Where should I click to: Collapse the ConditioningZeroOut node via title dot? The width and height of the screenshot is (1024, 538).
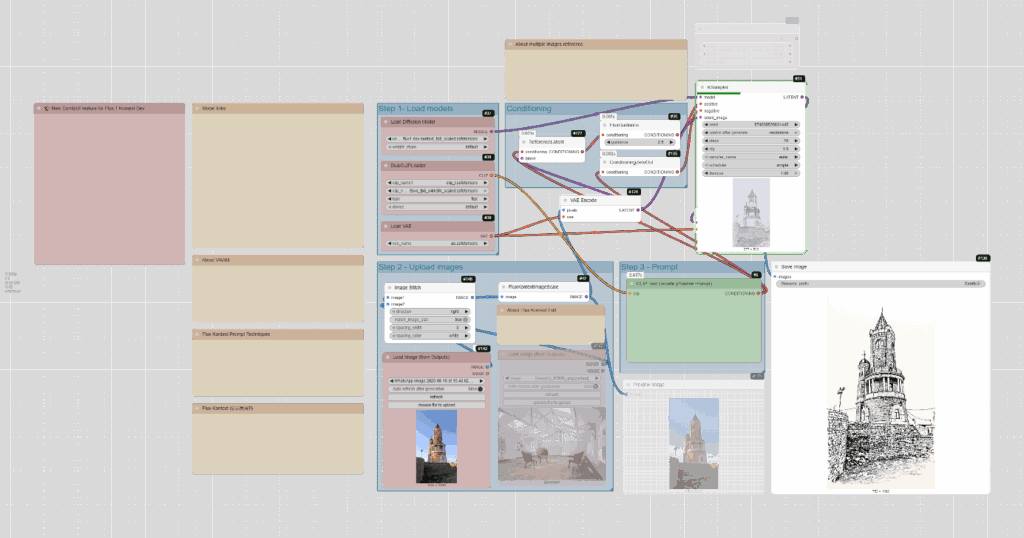[605, 162]
